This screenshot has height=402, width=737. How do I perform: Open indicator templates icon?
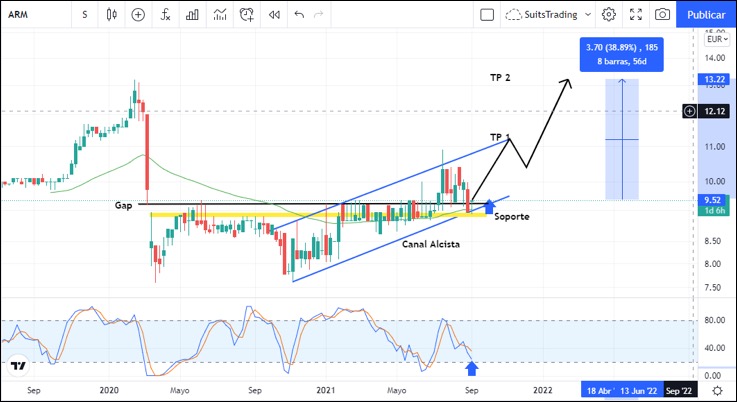(219, 15)
